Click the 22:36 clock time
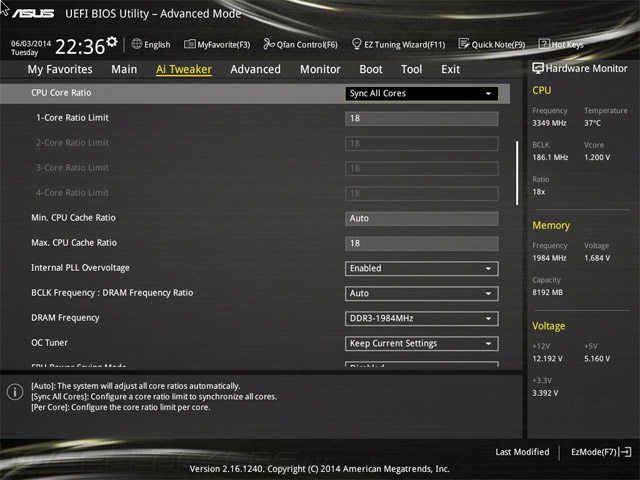 coord(80,46)
